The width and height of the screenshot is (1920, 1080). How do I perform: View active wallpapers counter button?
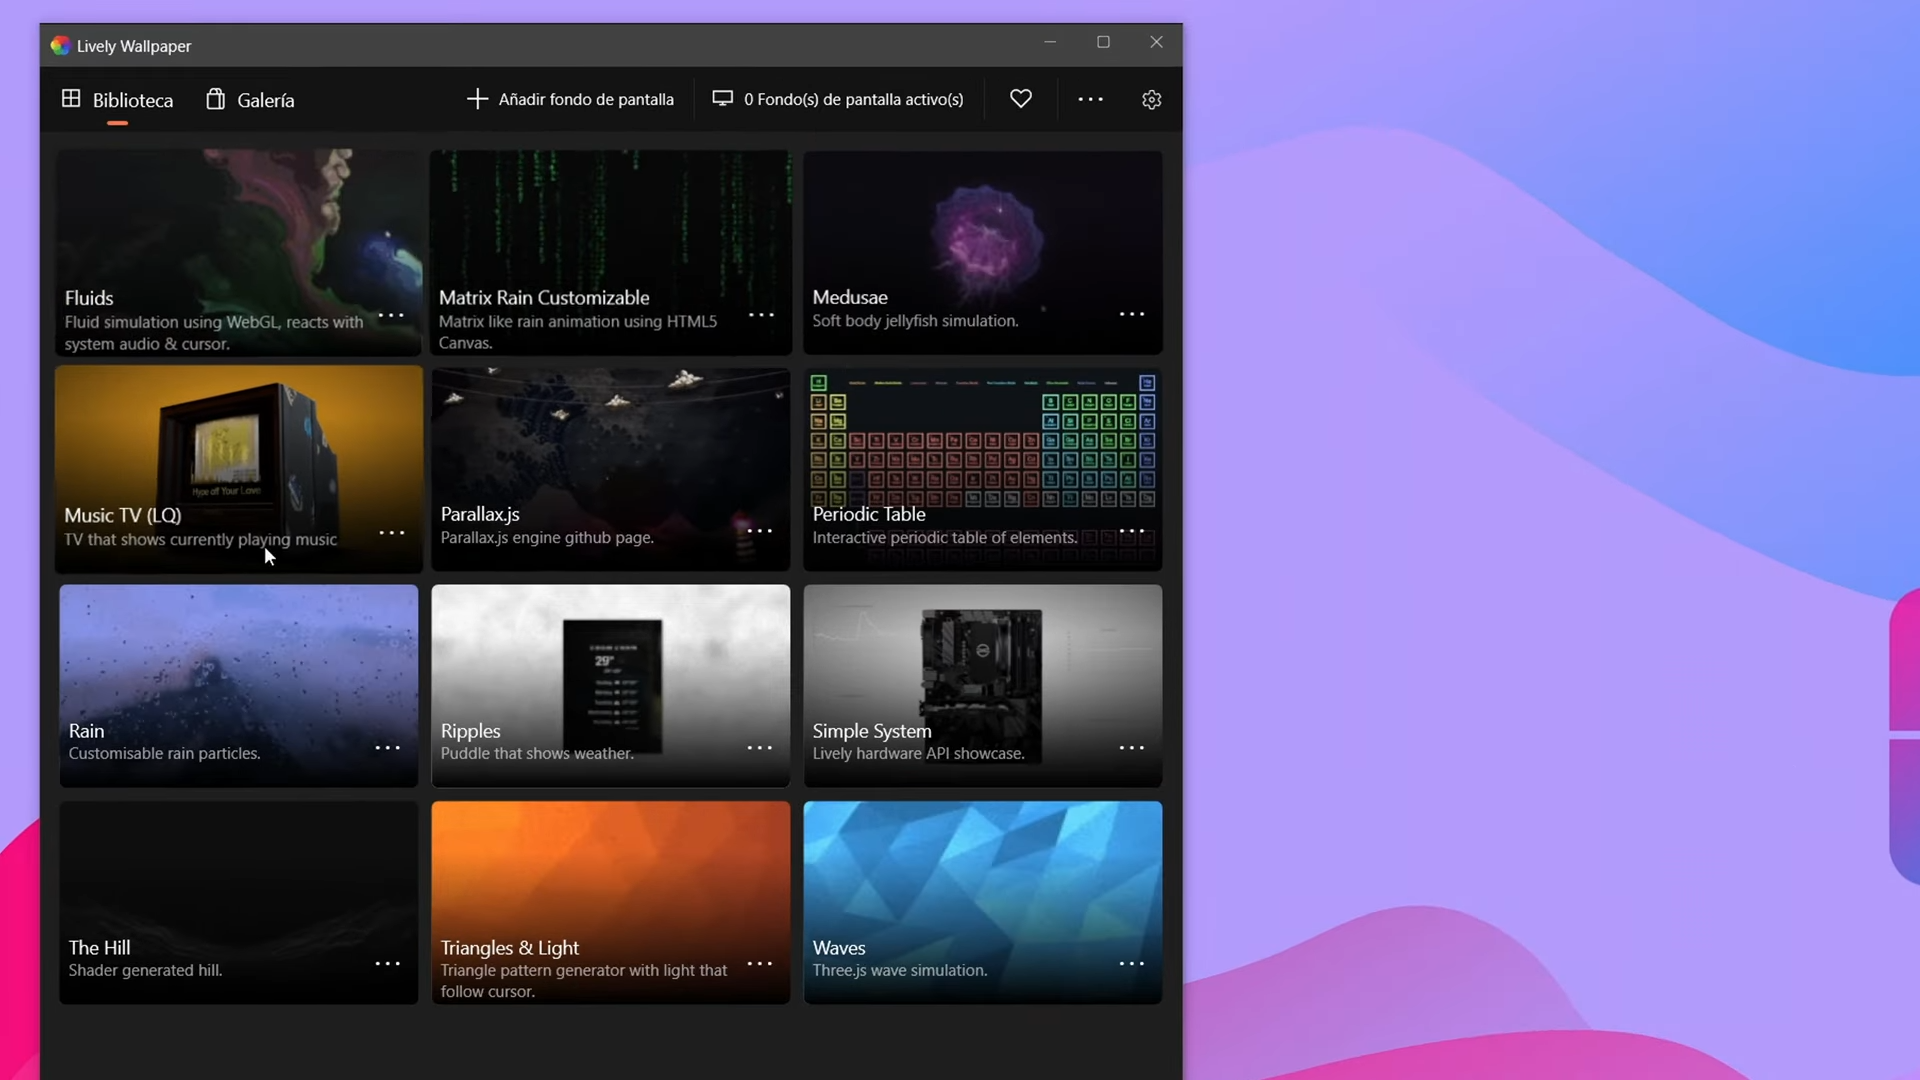coord(838,99)
